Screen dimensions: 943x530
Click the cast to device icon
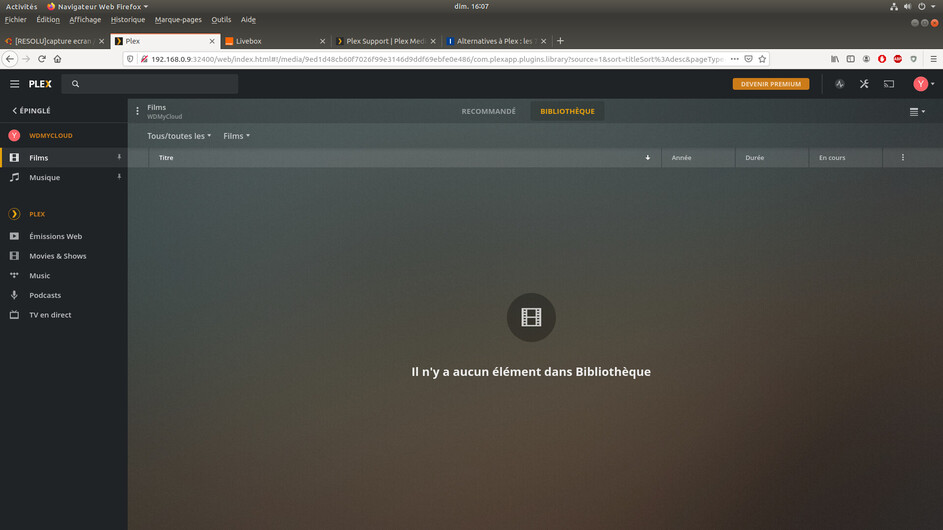(x=889, y=84)
